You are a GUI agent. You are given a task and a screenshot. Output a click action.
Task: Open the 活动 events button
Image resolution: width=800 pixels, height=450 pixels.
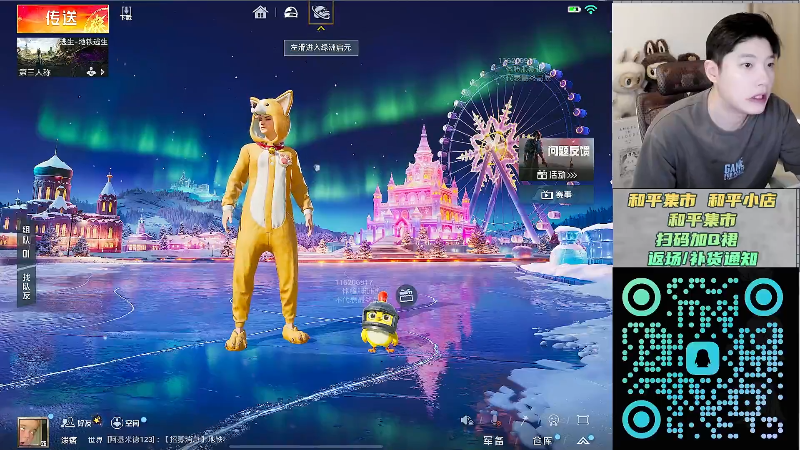click(x=557, y=174)
